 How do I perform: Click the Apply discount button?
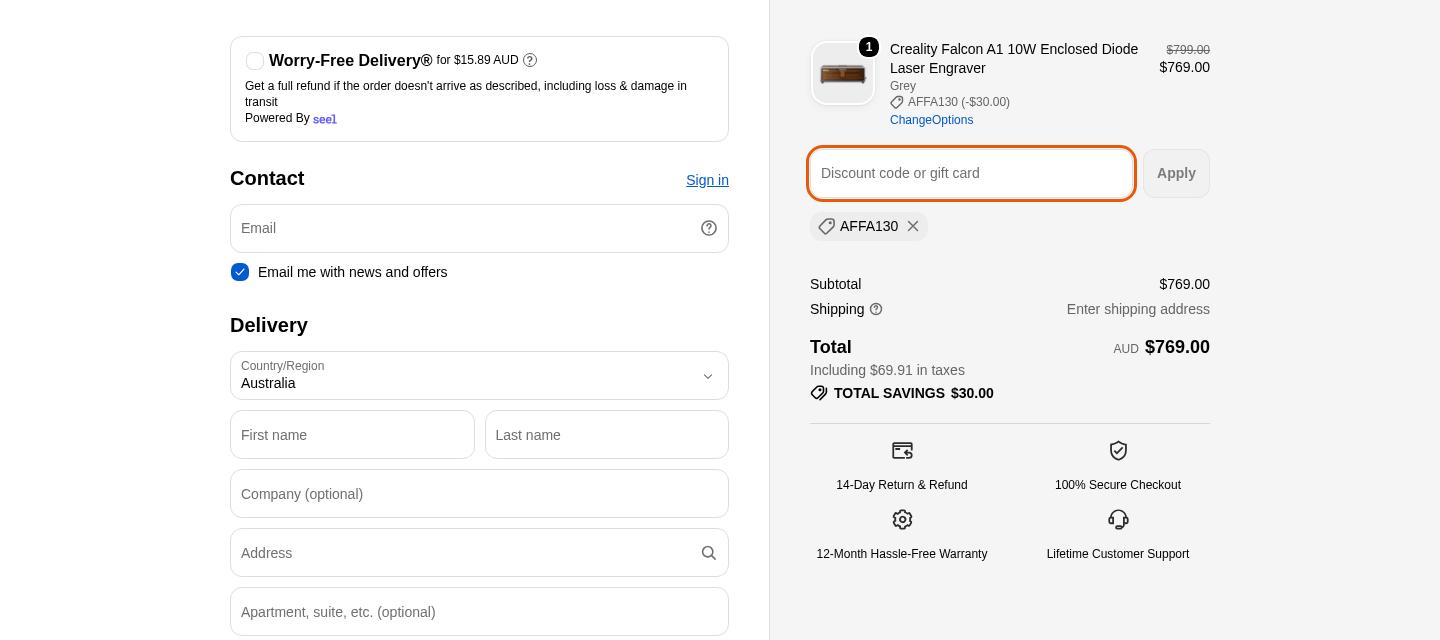point(1176,173)
